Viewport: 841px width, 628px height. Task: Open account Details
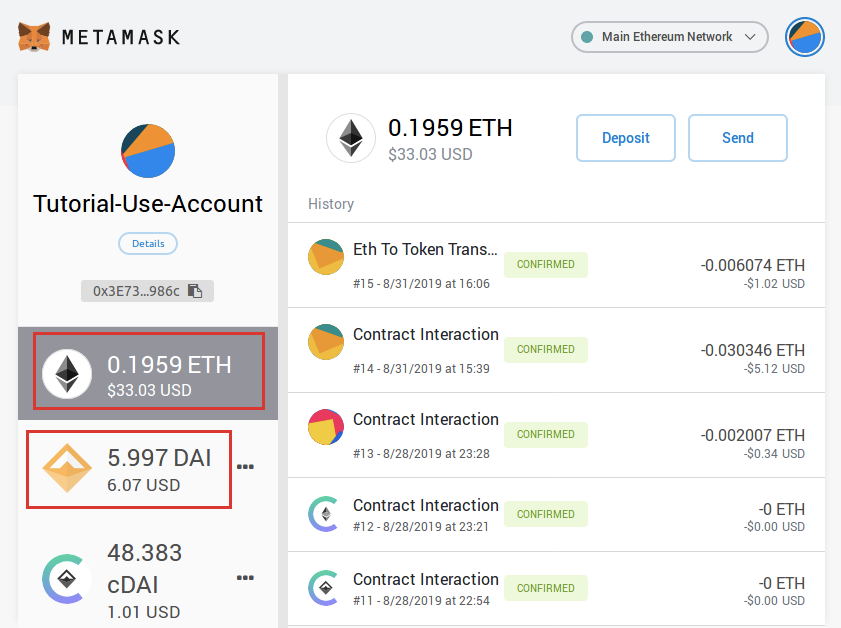pos(148,243)
